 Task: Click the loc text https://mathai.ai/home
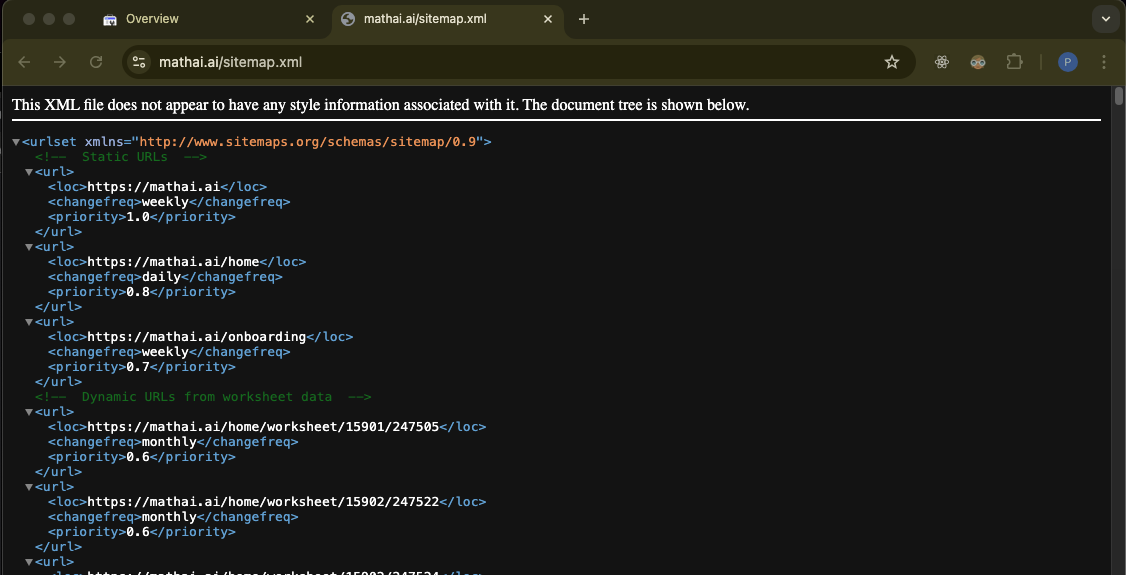pos(172,262)
